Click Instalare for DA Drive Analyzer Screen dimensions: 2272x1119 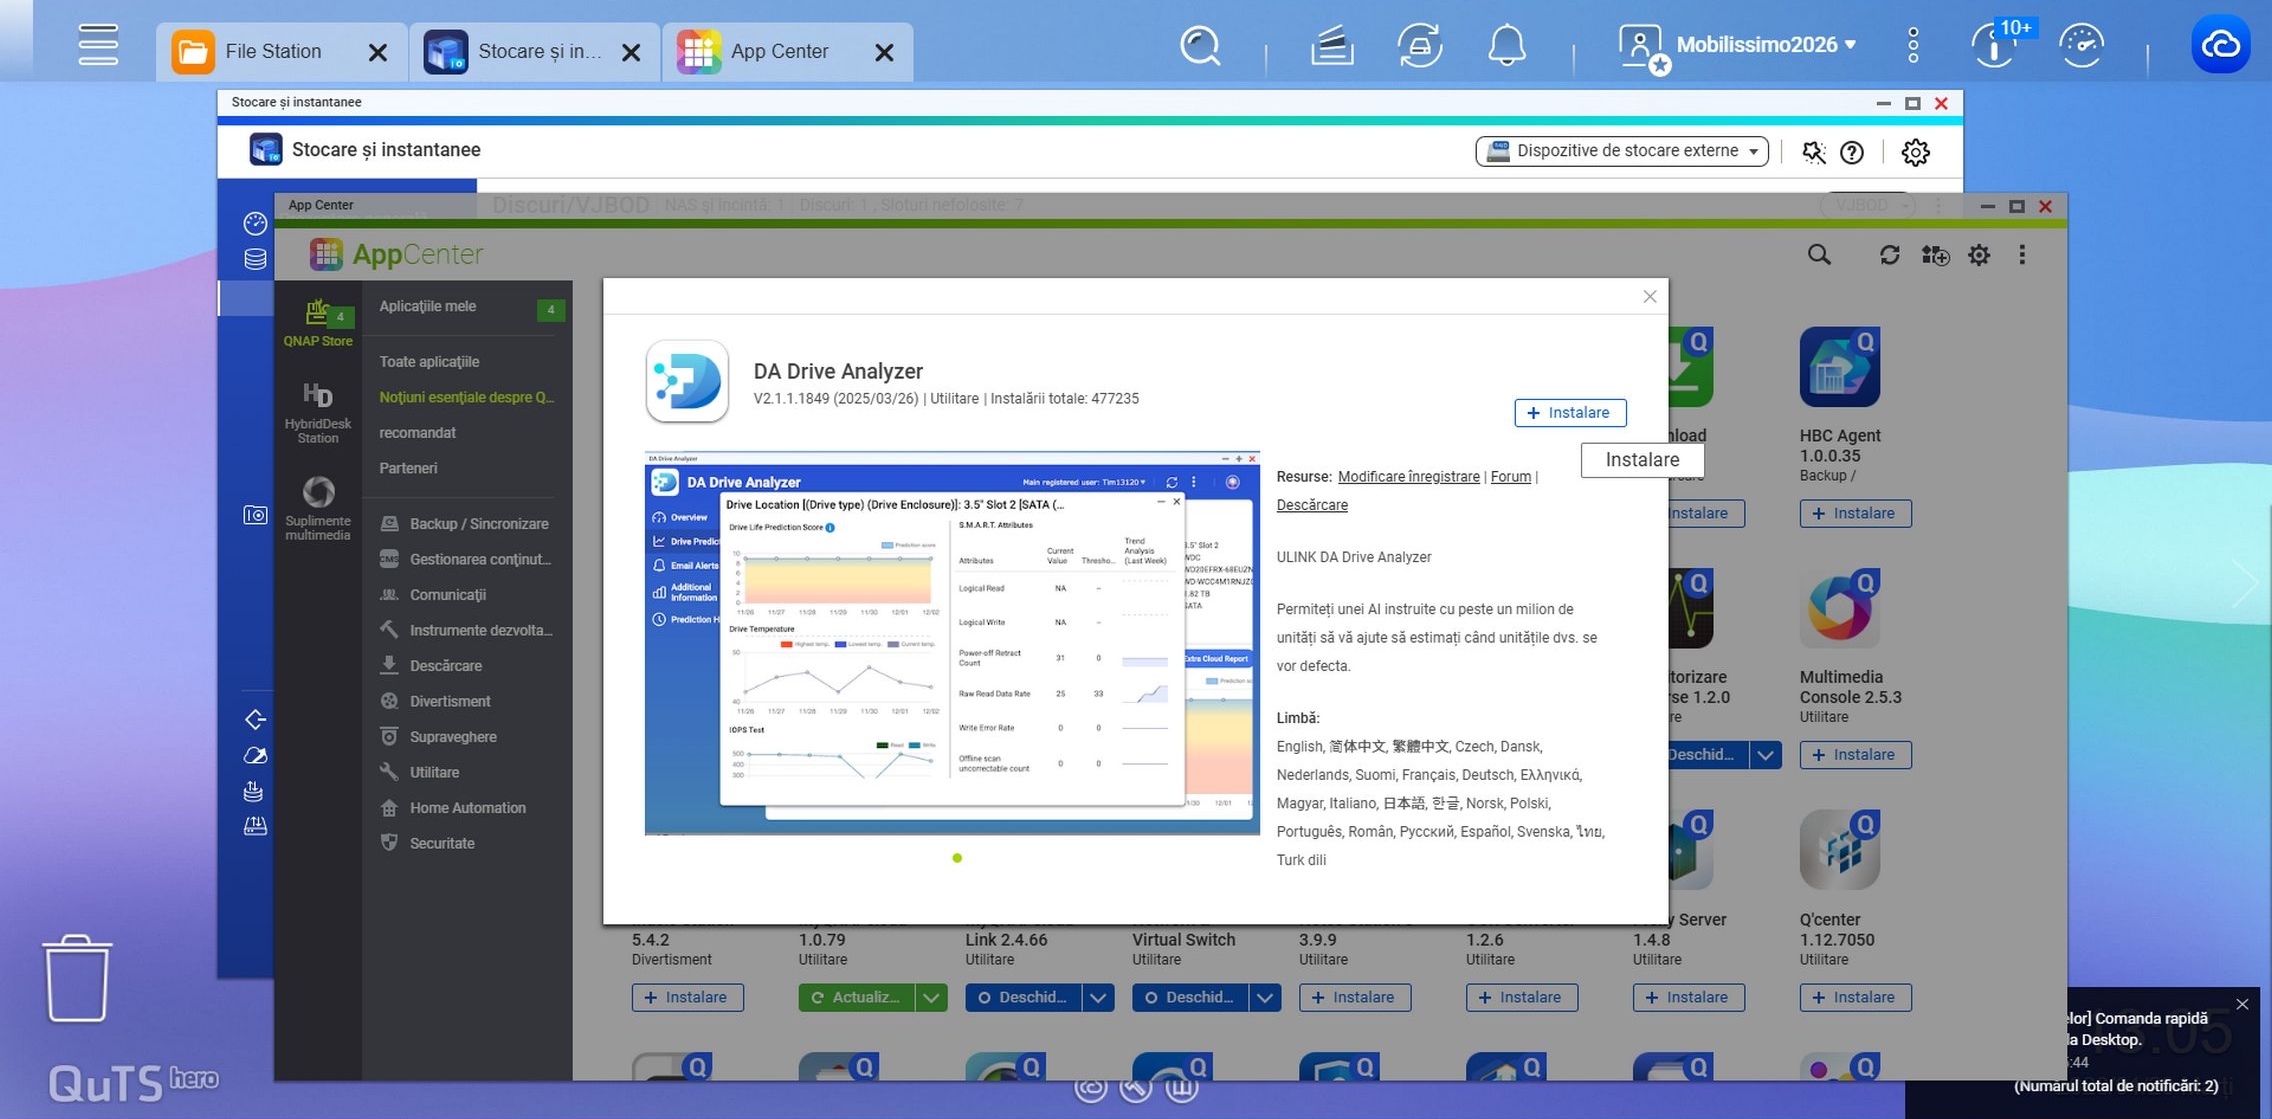click(x=1569, y=412)
